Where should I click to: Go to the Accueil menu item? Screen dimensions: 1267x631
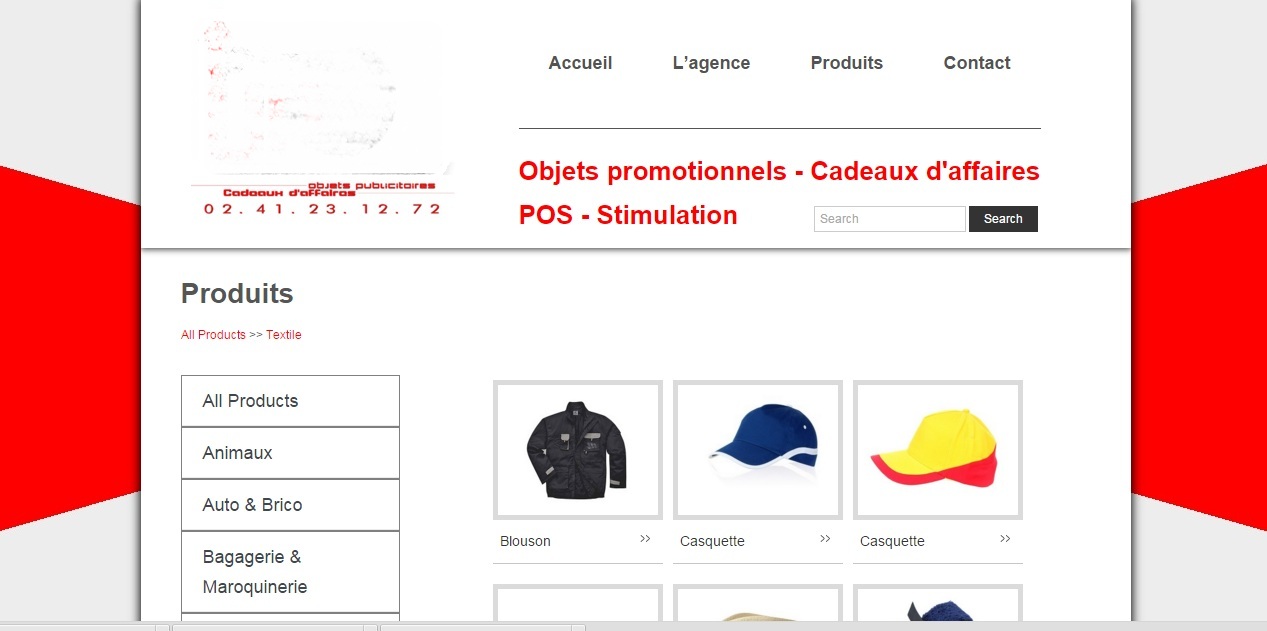tap(580, 63)
